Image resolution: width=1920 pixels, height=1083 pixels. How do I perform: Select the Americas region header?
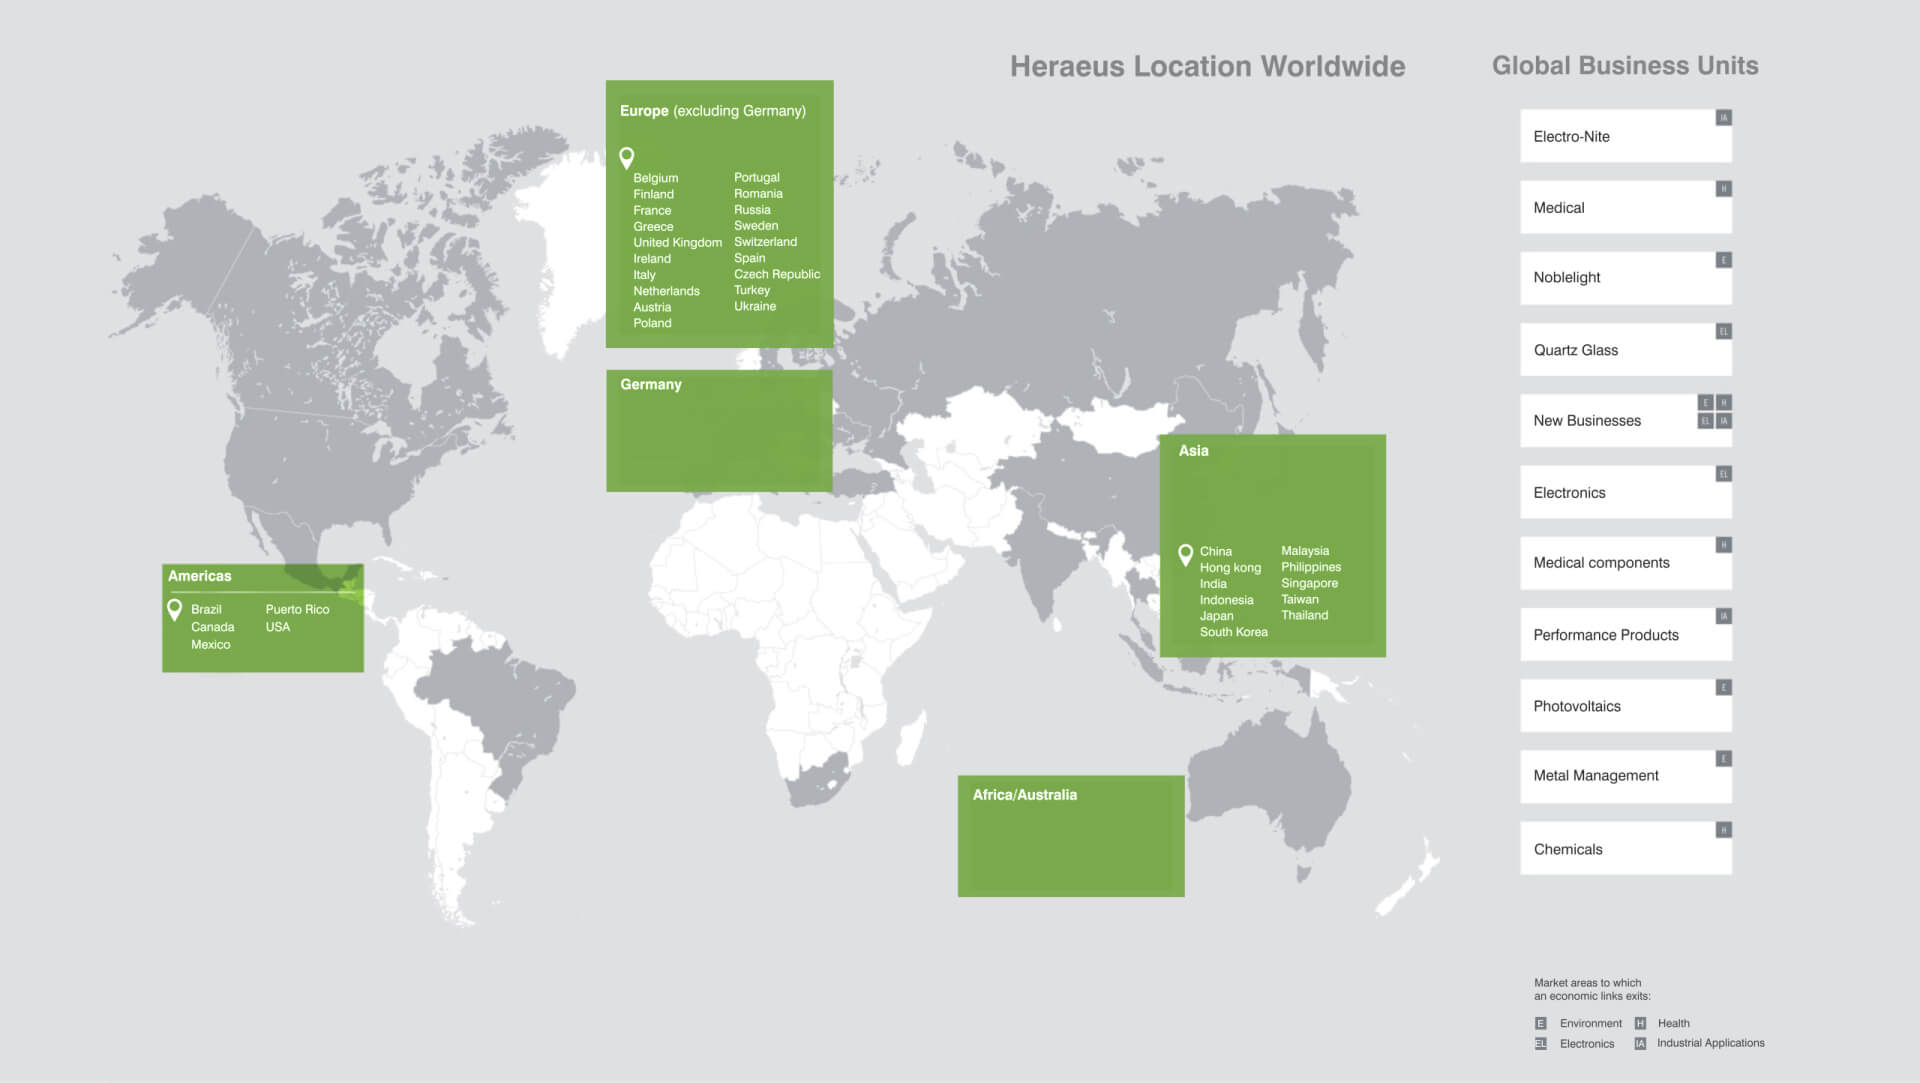pos(200,576)
